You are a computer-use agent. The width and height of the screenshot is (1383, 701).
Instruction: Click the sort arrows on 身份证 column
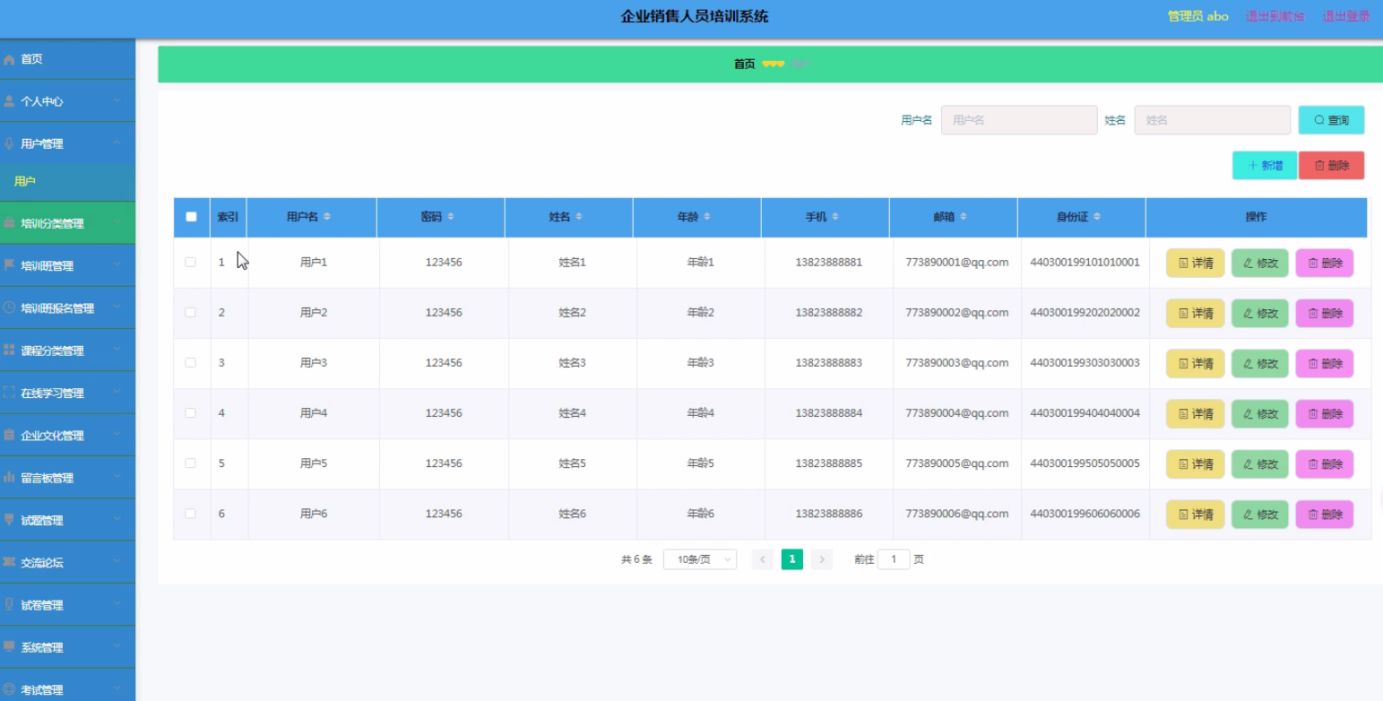1096,217
